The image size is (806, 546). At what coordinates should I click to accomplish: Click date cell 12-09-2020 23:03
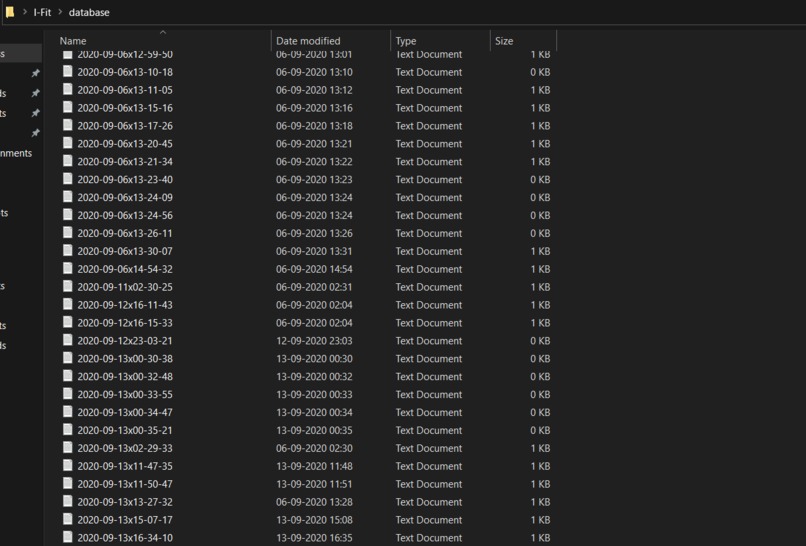click(314, 341)
